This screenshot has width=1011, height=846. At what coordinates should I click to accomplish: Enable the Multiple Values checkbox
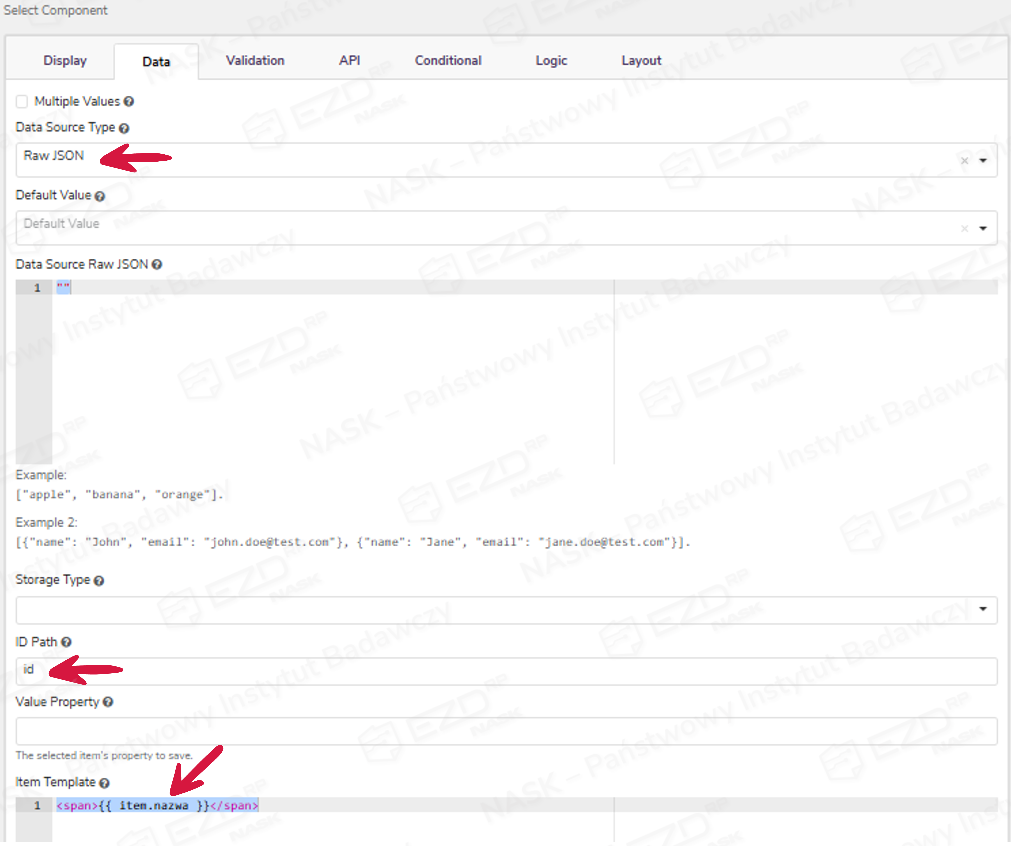tap(22, 102)
